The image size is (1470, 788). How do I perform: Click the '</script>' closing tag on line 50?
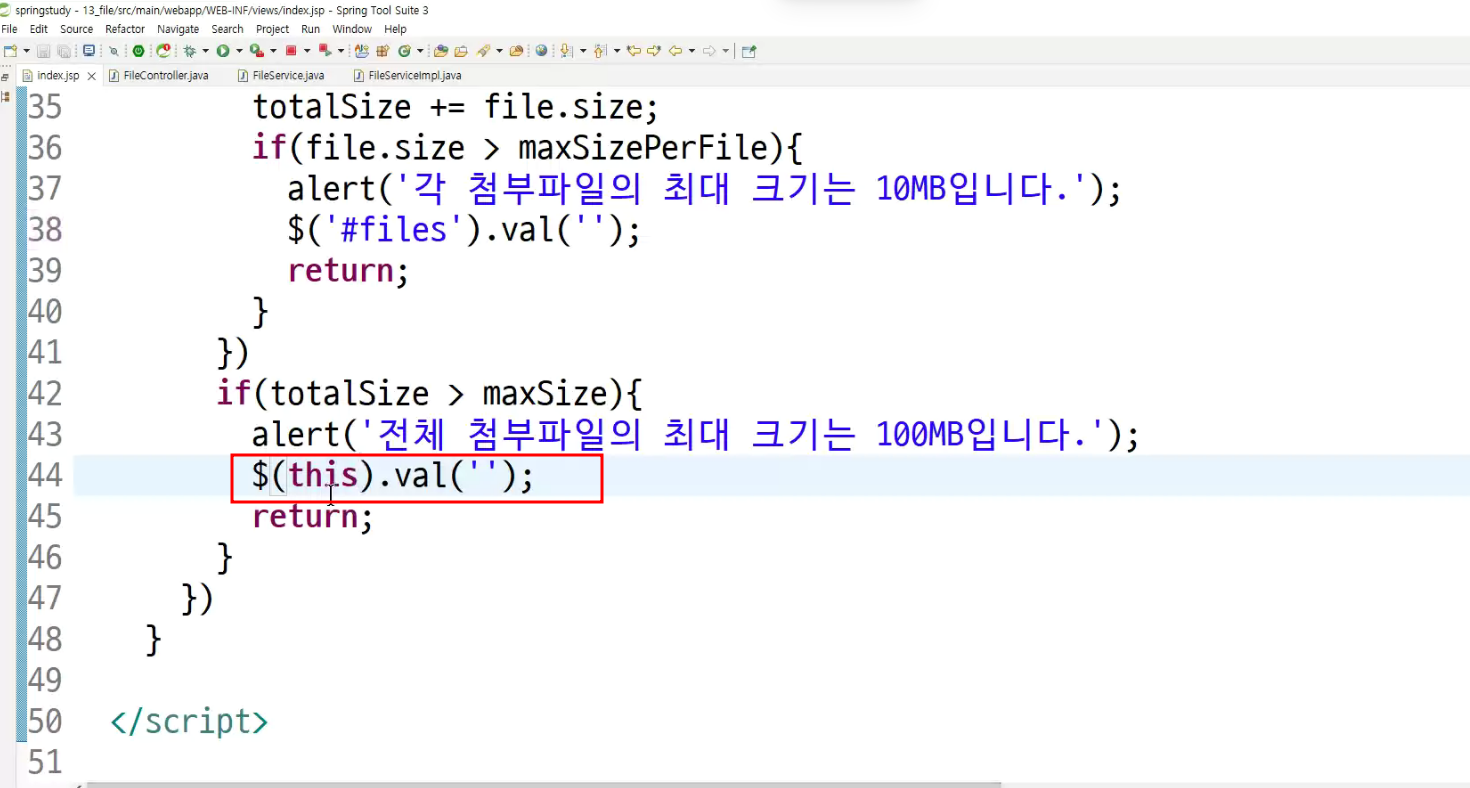189,721
